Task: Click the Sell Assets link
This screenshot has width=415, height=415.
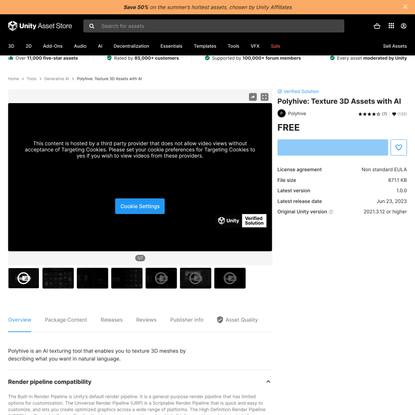Action: click(395, 46)
